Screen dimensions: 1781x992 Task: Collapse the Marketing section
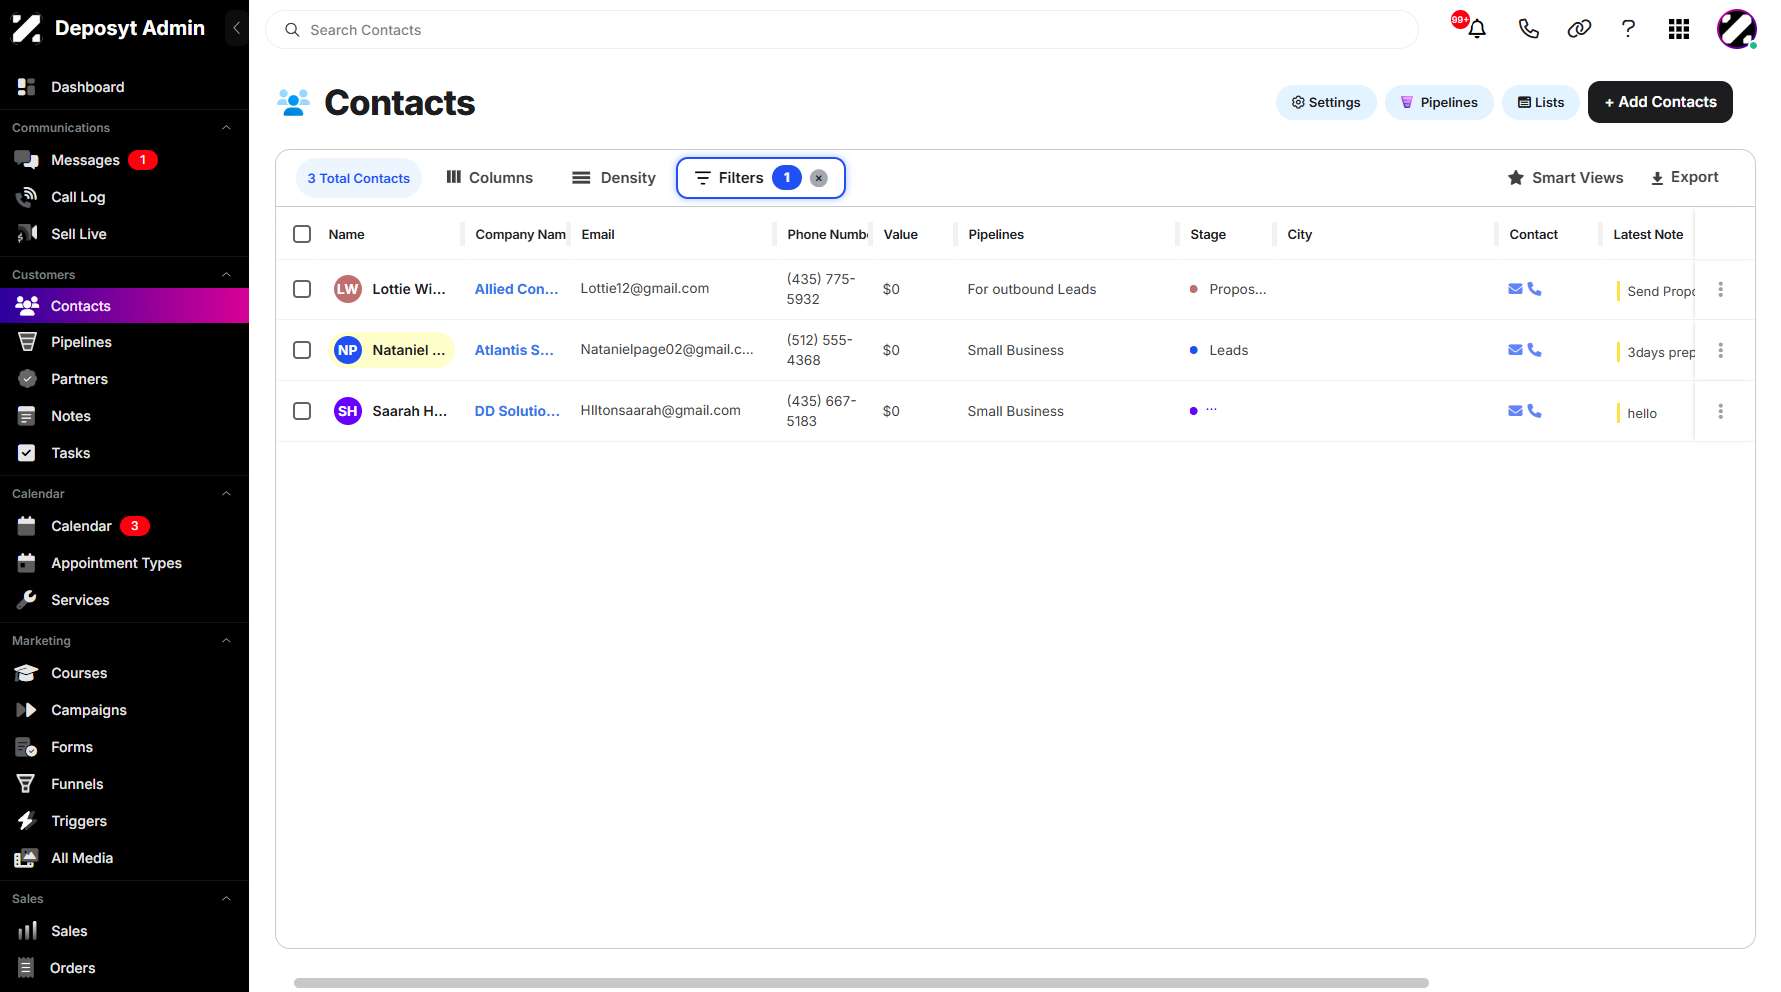tap(226, 641)
